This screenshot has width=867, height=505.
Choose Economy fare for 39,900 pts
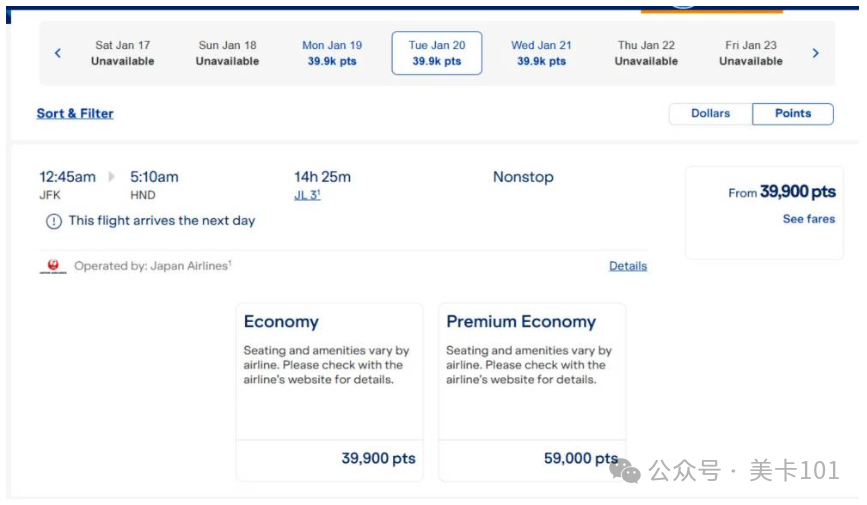(x=330, y=392)
